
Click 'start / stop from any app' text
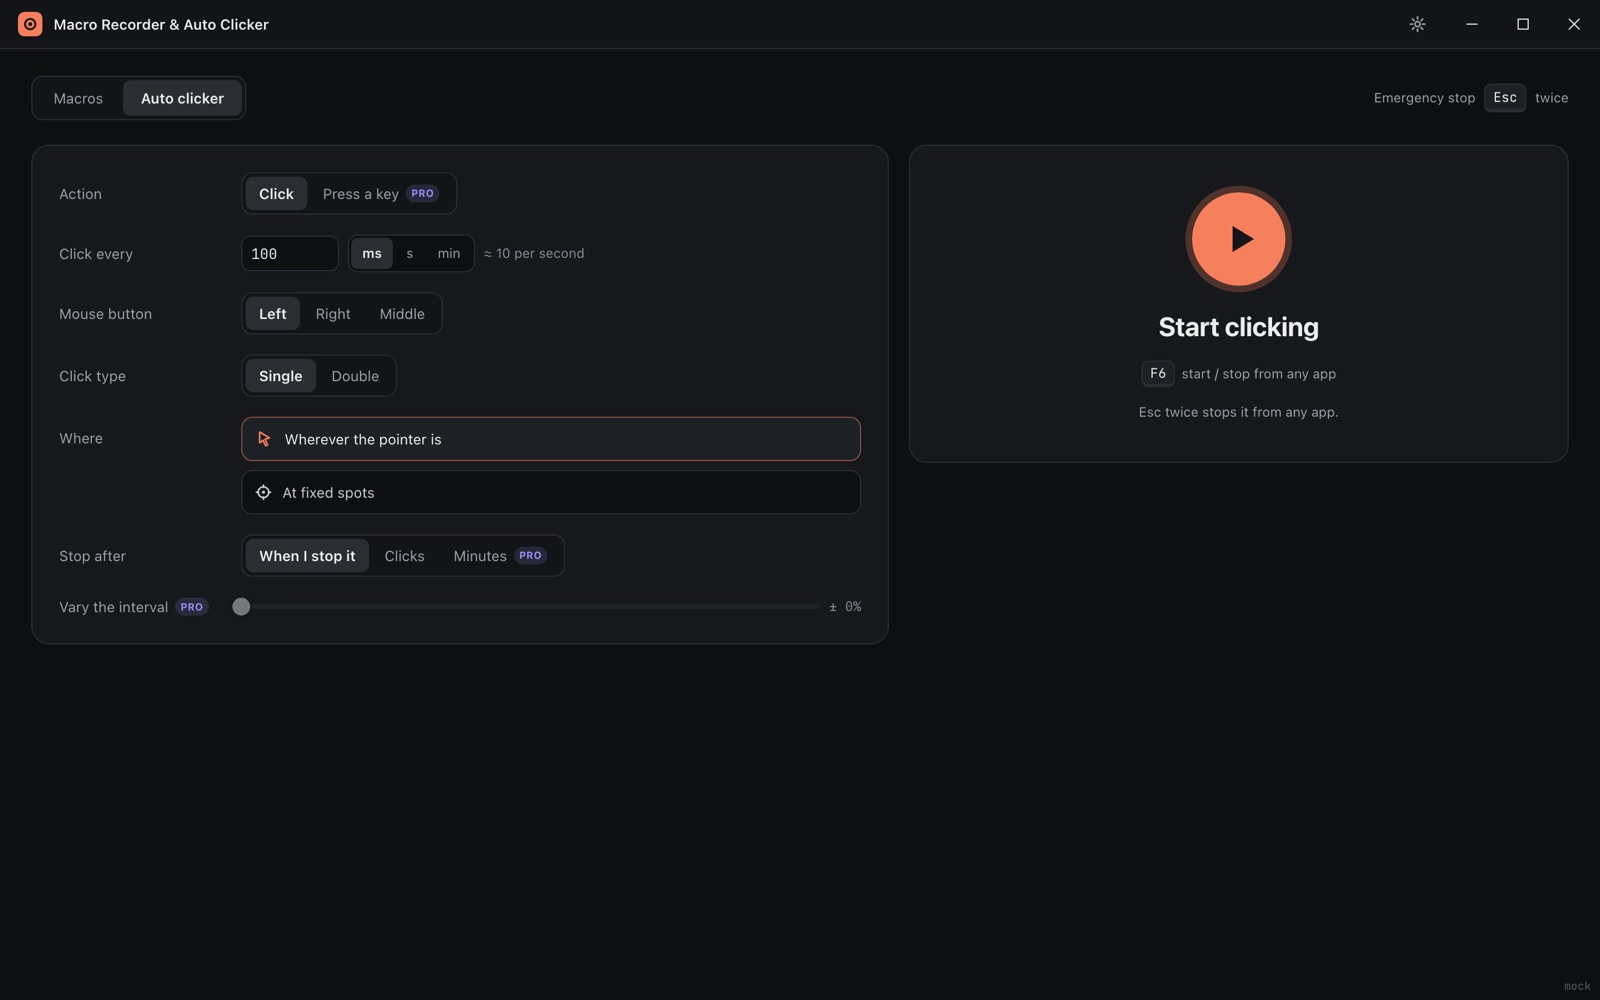[1258, 374]
